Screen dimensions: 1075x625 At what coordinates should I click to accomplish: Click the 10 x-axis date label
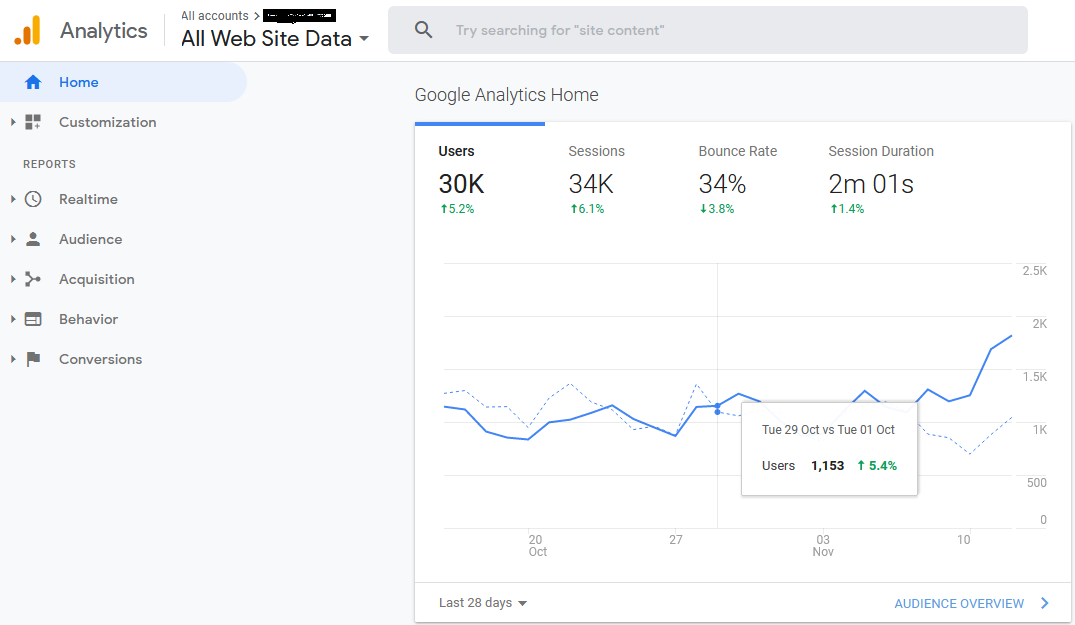coord(964,540)
